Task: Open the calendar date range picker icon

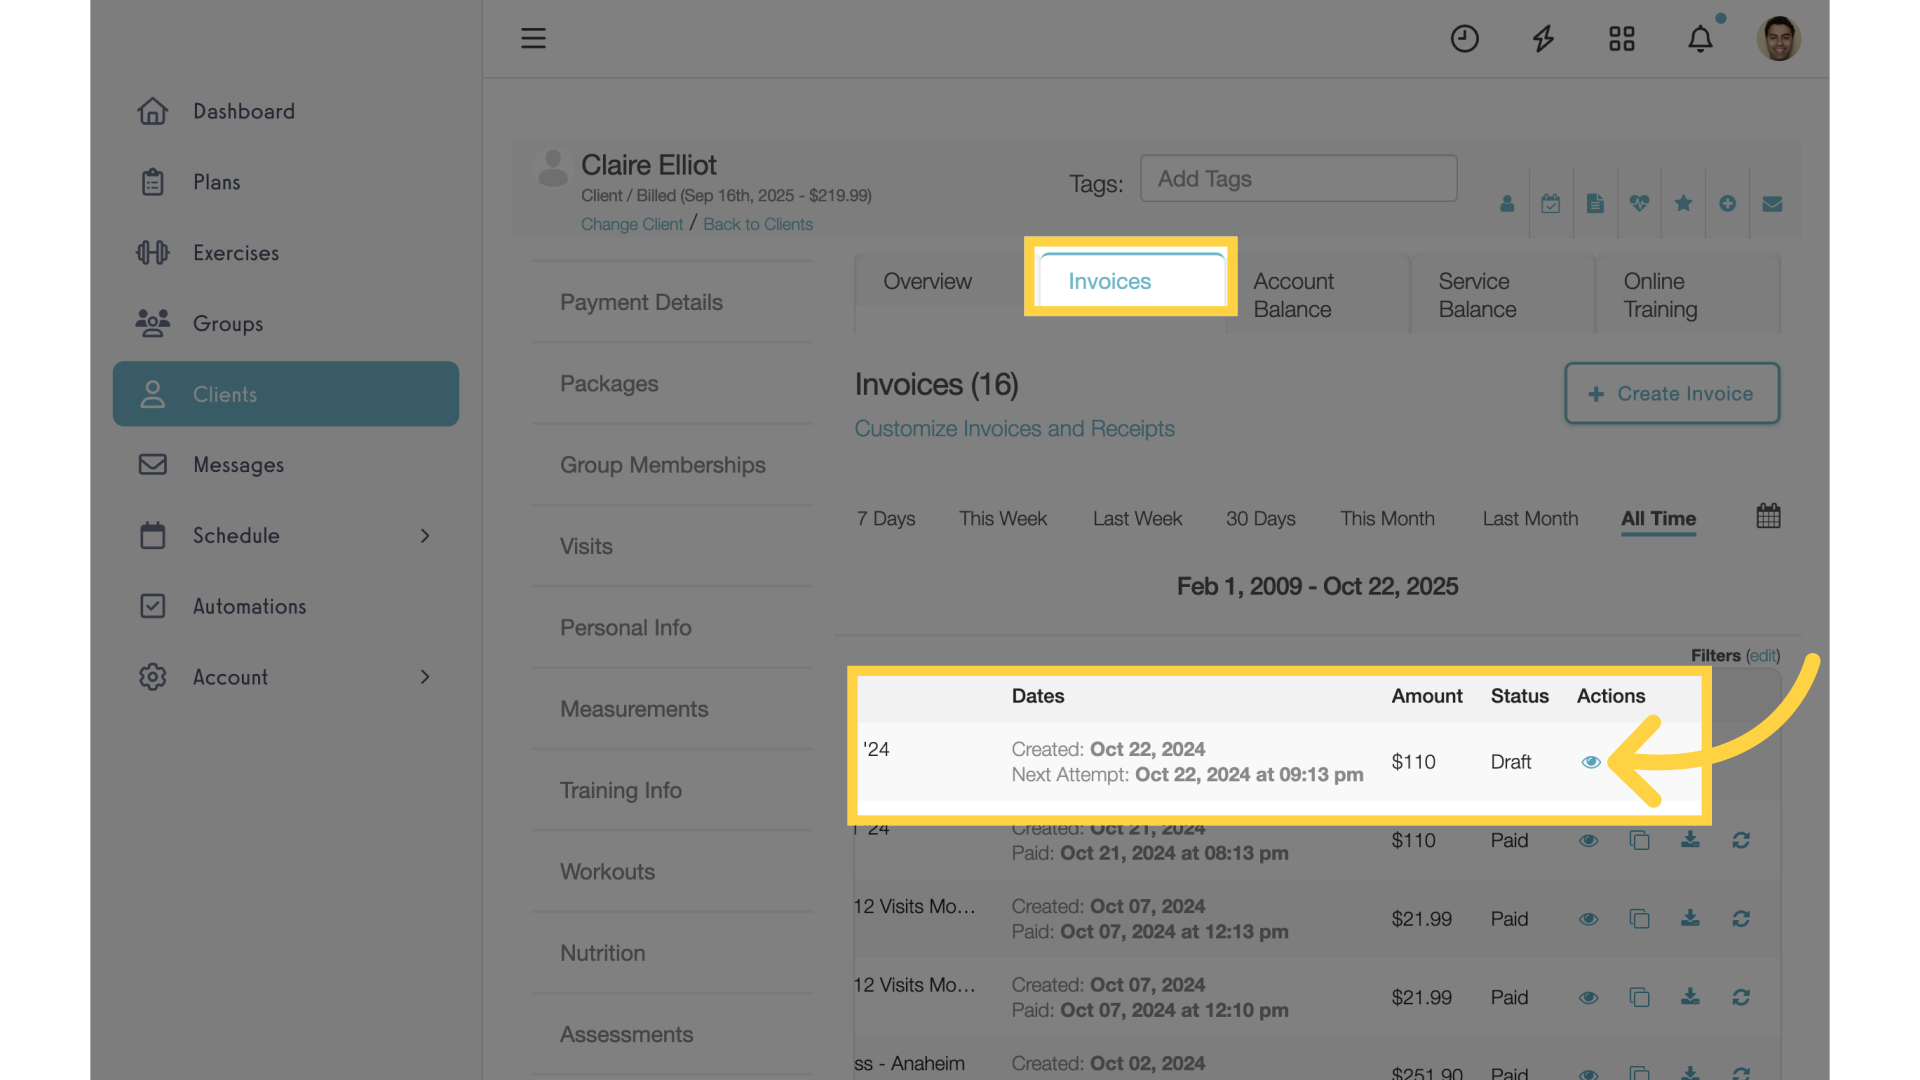Action: click(1768, 516)
